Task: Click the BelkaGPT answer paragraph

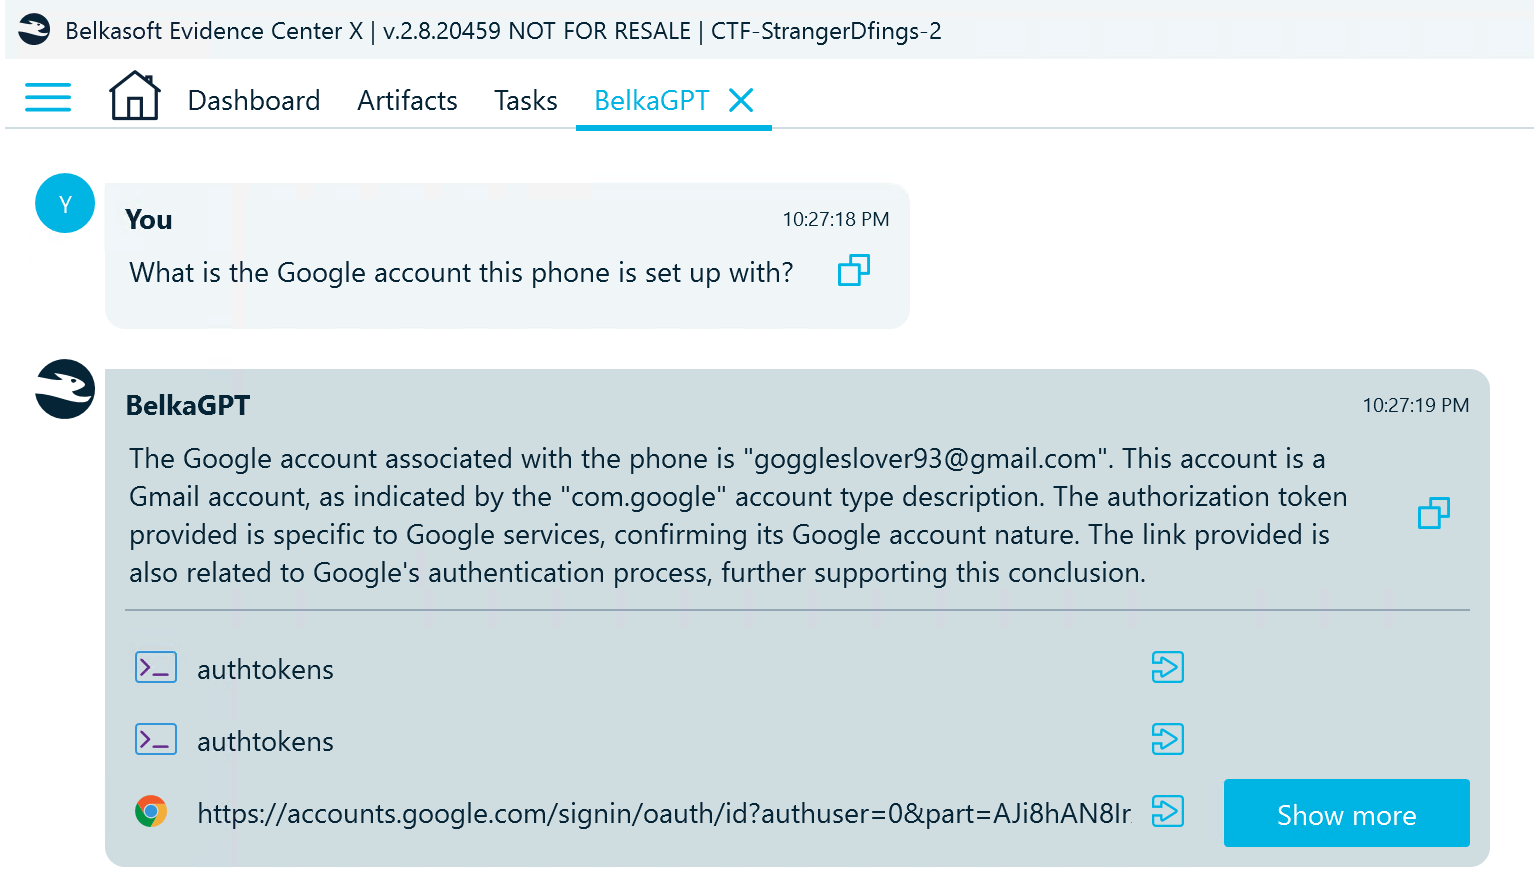Action: tap(738, 515)
